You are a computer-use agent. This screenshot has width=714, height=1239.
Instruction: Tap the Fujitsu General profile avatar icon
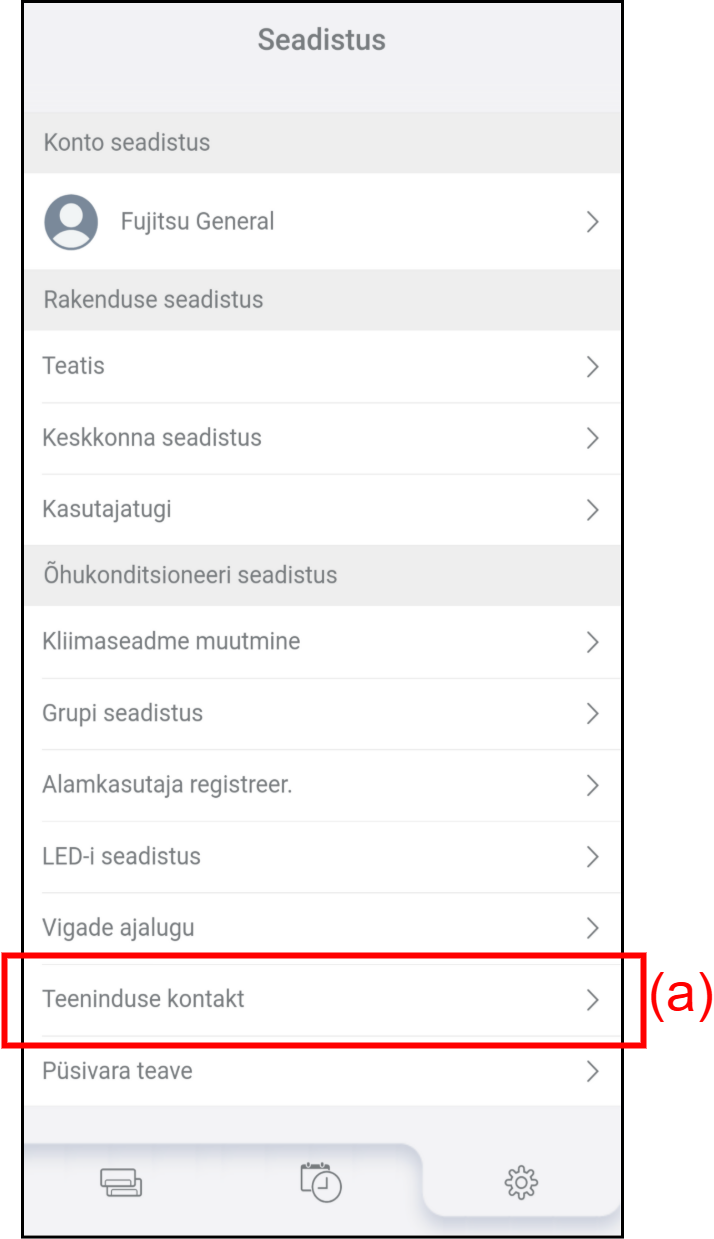[71, 222]
